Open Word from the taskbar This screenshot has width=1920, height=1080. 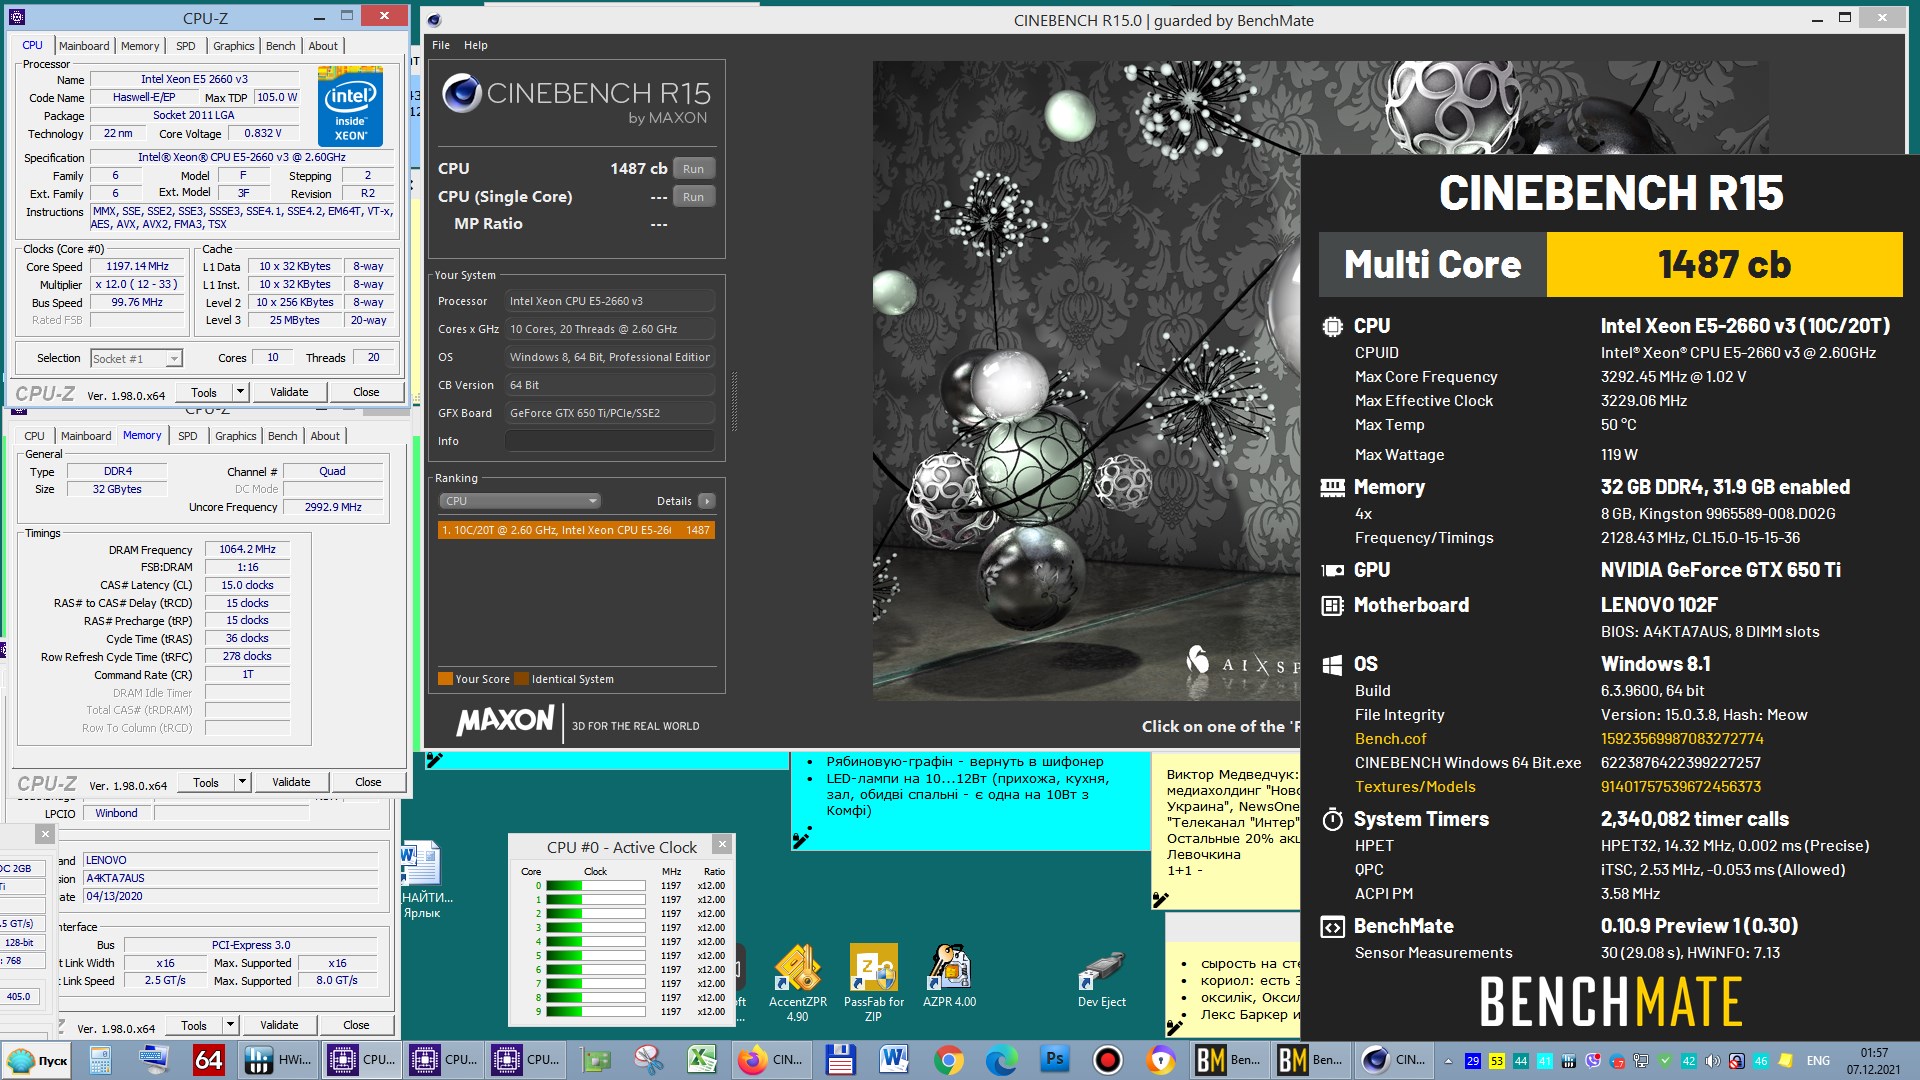coord(894,1060)
